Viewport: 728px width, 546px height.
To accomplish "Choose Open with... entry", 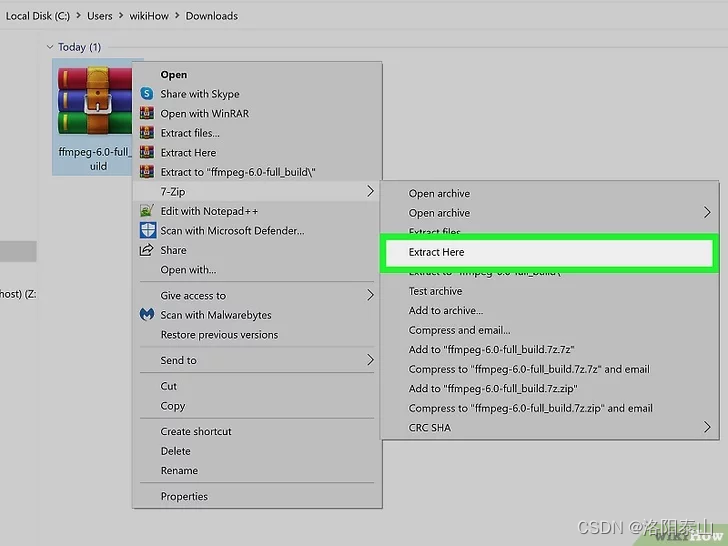I will (257, 269).
